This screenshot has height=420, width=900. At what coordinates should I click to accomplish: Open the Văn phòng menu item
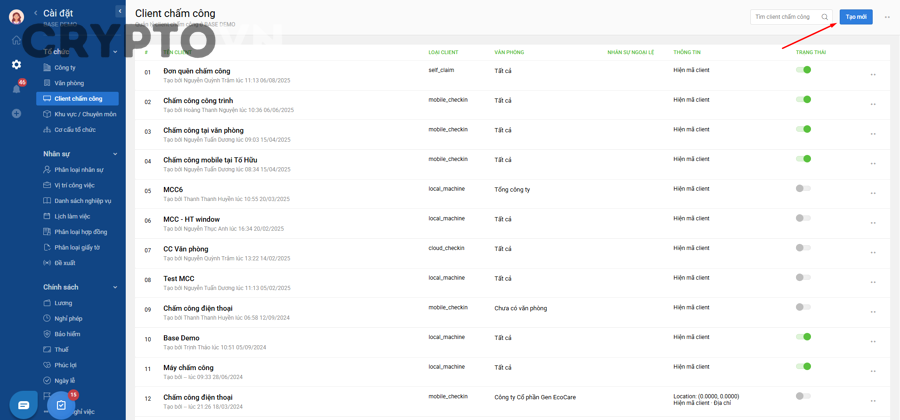tap(69, 83)
